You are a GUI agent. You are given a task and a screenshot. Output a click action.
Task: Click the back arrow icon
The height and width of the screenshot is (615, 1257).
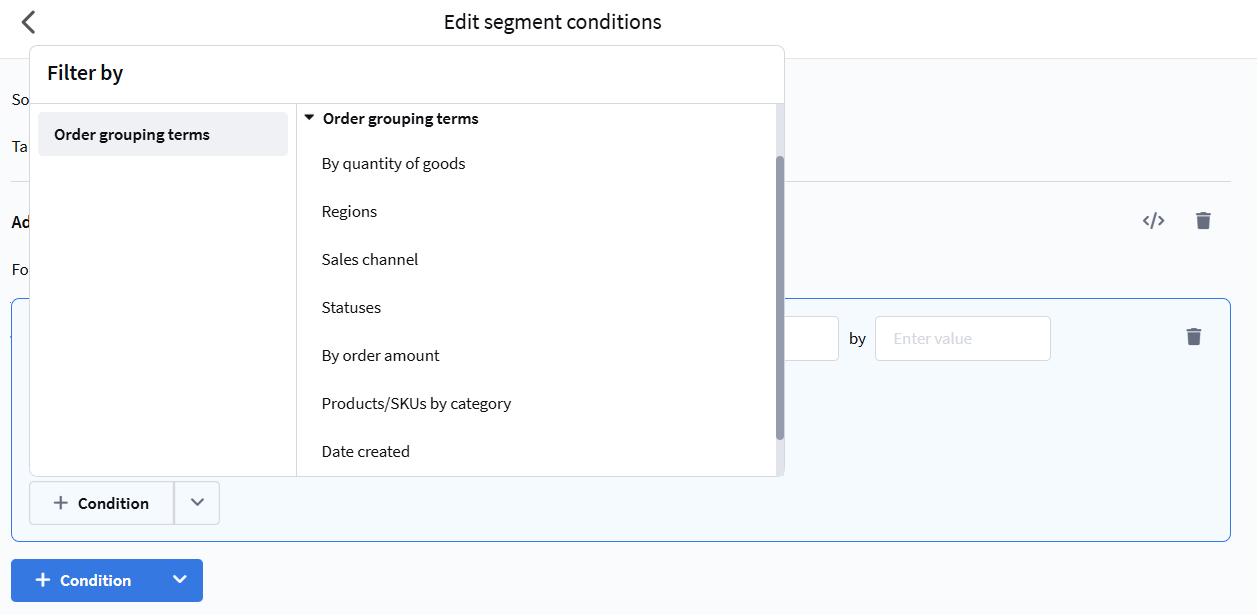pos(28,22)
